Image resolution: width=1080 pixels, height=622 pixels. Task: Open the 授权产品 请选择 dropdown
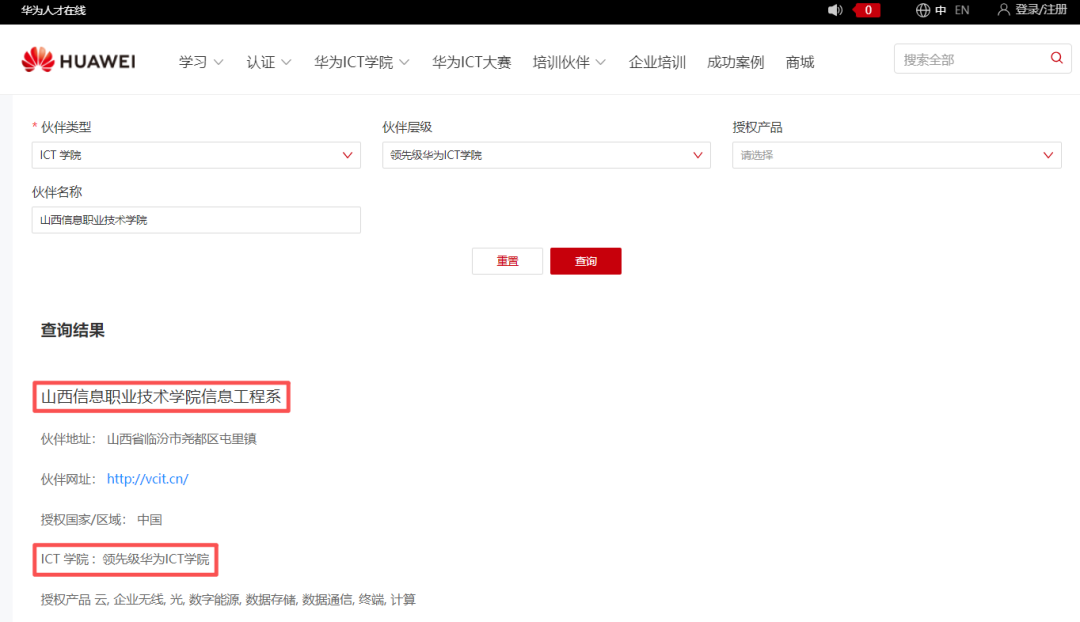[x=896, y=155]
